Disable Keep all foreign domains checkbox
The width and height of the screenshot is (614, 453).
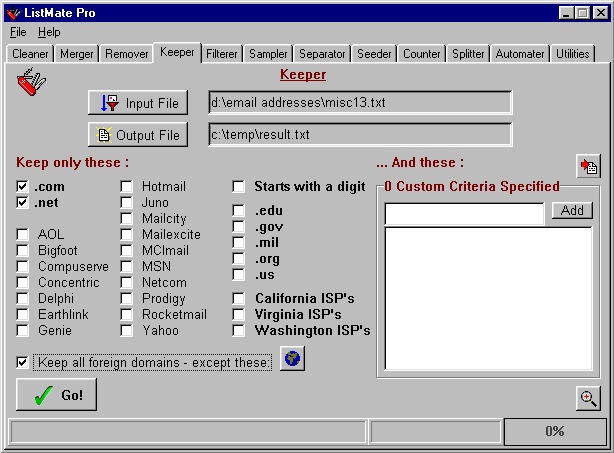[22, 362]
